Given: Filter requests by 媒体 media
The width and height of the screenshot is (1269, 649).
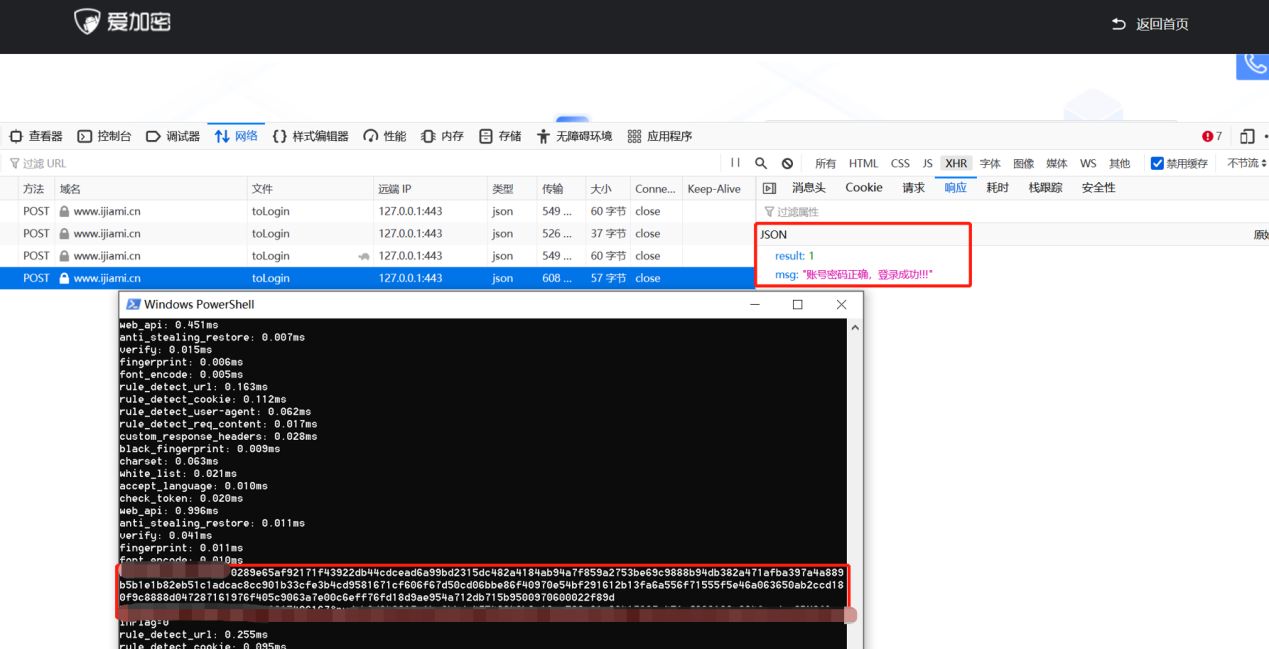Looking at the screenshot, I should pos(1056,163).
